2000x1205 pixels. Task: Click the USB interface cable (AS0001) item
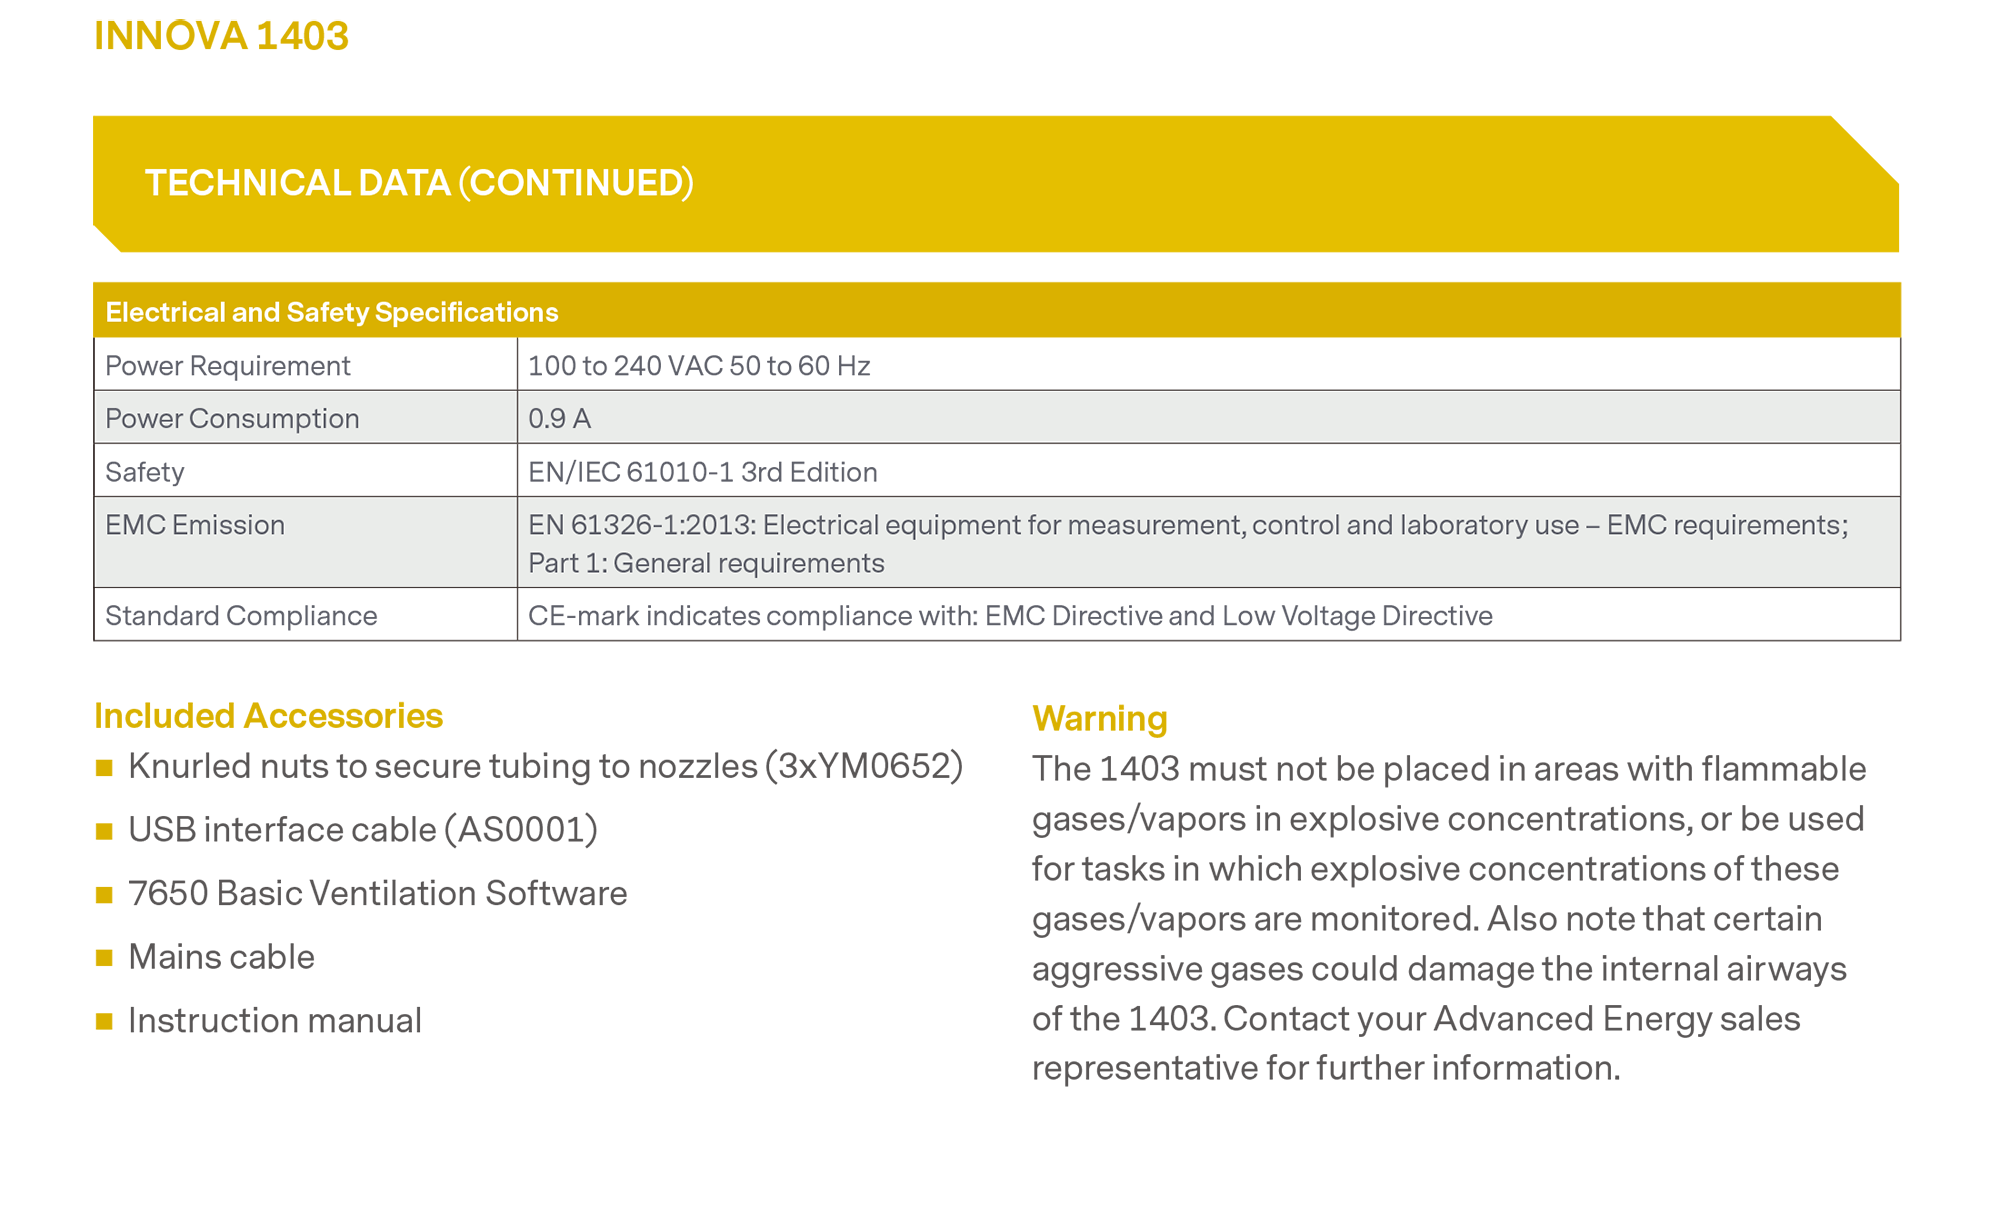coord(362,830)
